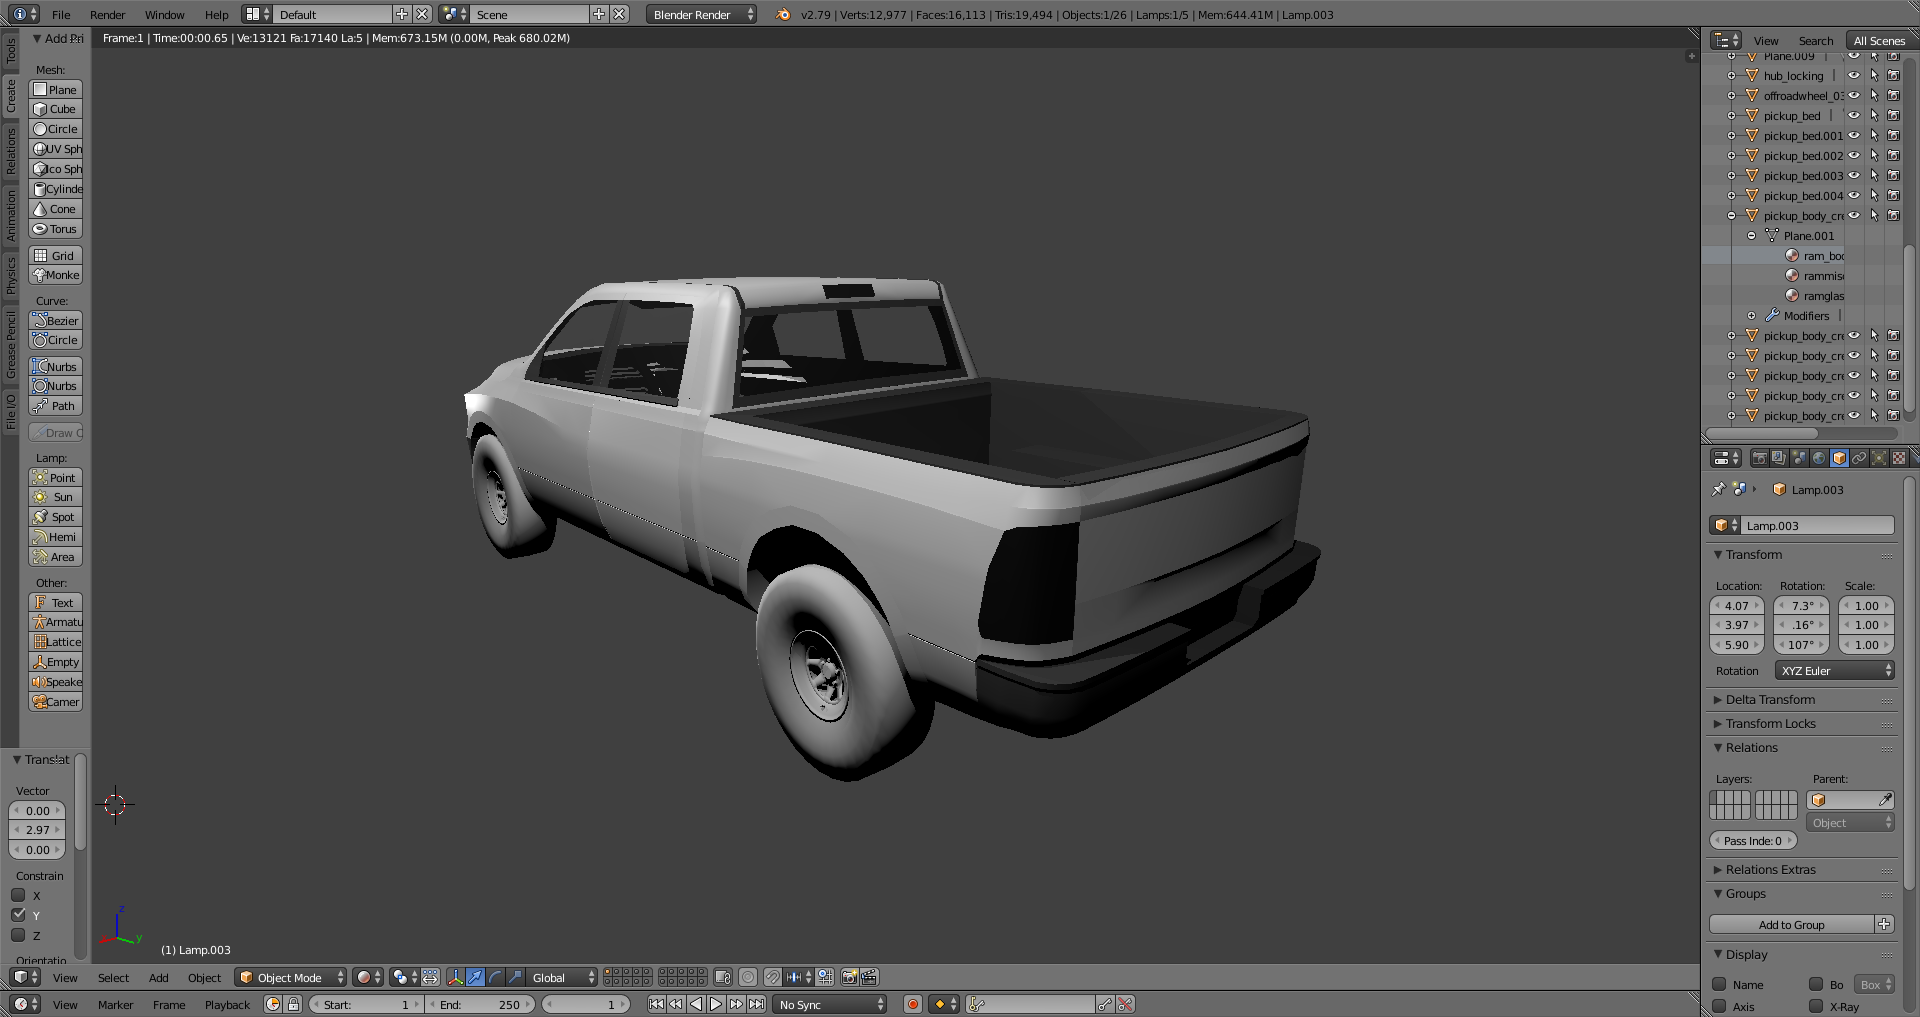This screenshot has height=1017, width=1920.
Task: Open the Select menu in 3D view header
Action: pos(113,977)
